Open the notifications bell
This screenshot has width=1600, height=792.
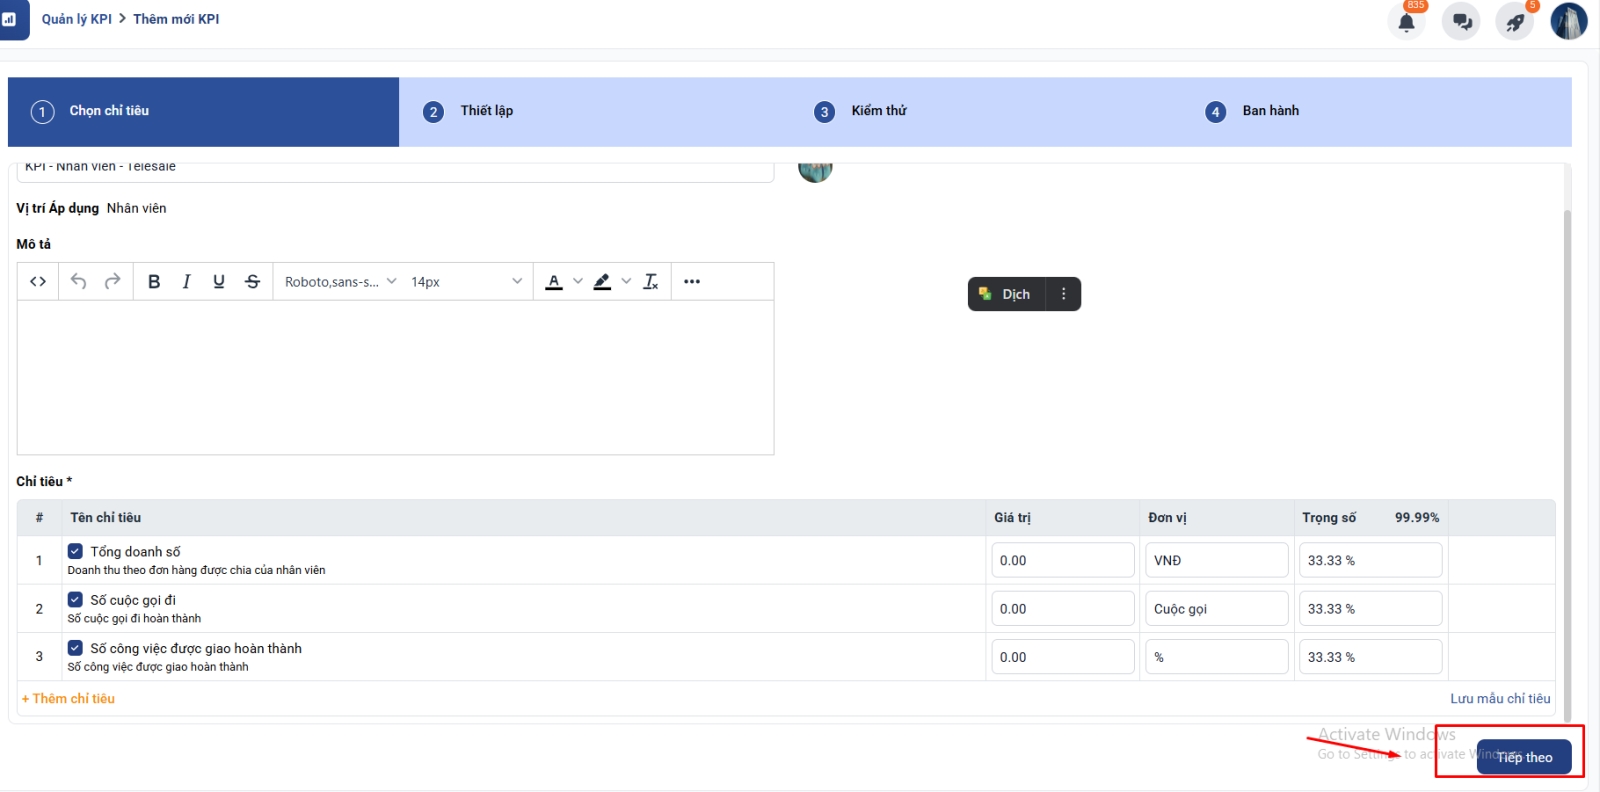click(x=1406, y=22)
